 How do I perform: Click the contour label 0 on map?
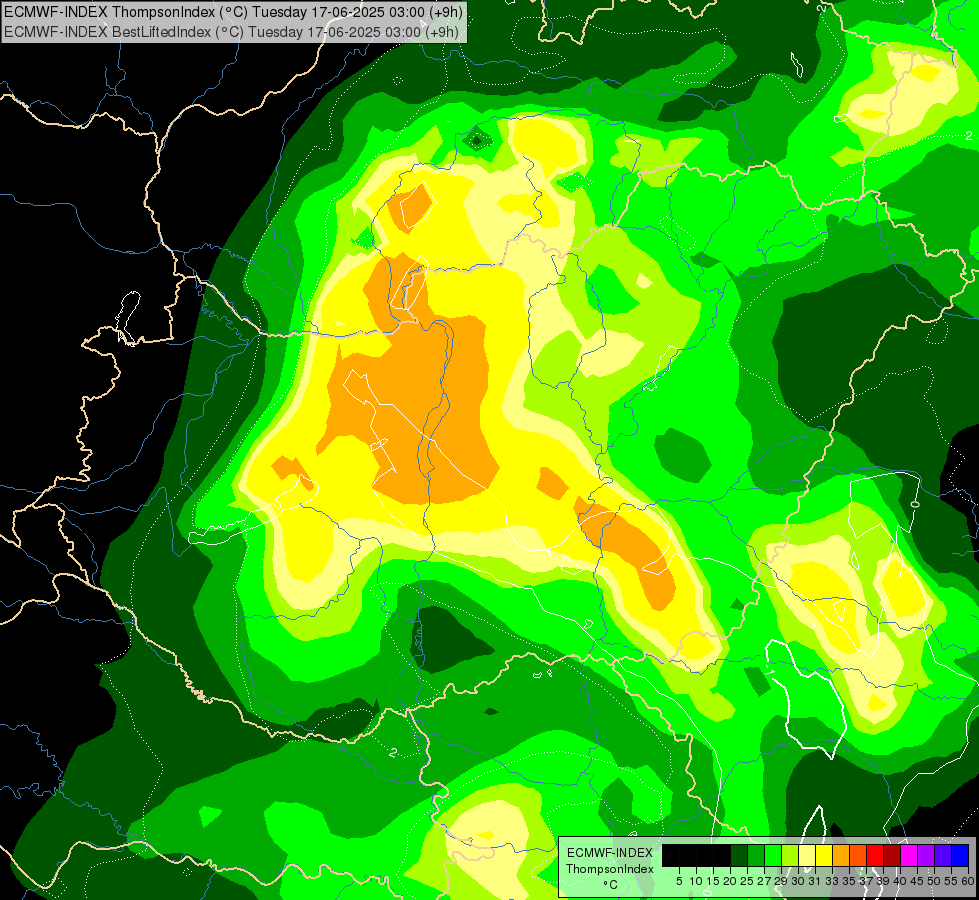coord(915,503)
